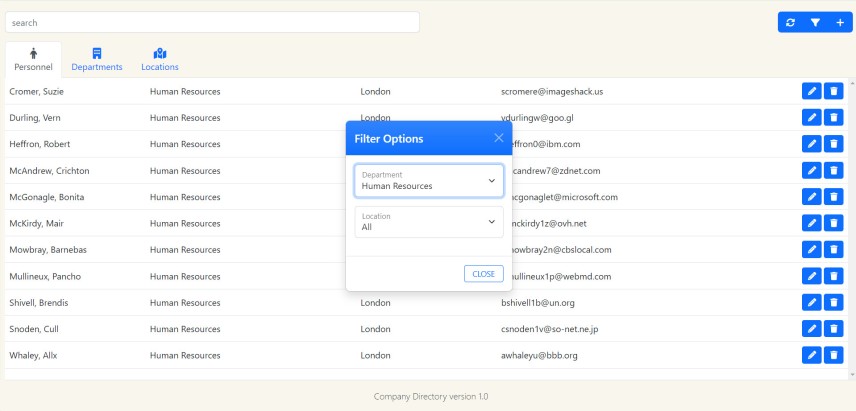Edit the McKirdy, Mair record
The image size is (856, 411).
tap(812, 223)
